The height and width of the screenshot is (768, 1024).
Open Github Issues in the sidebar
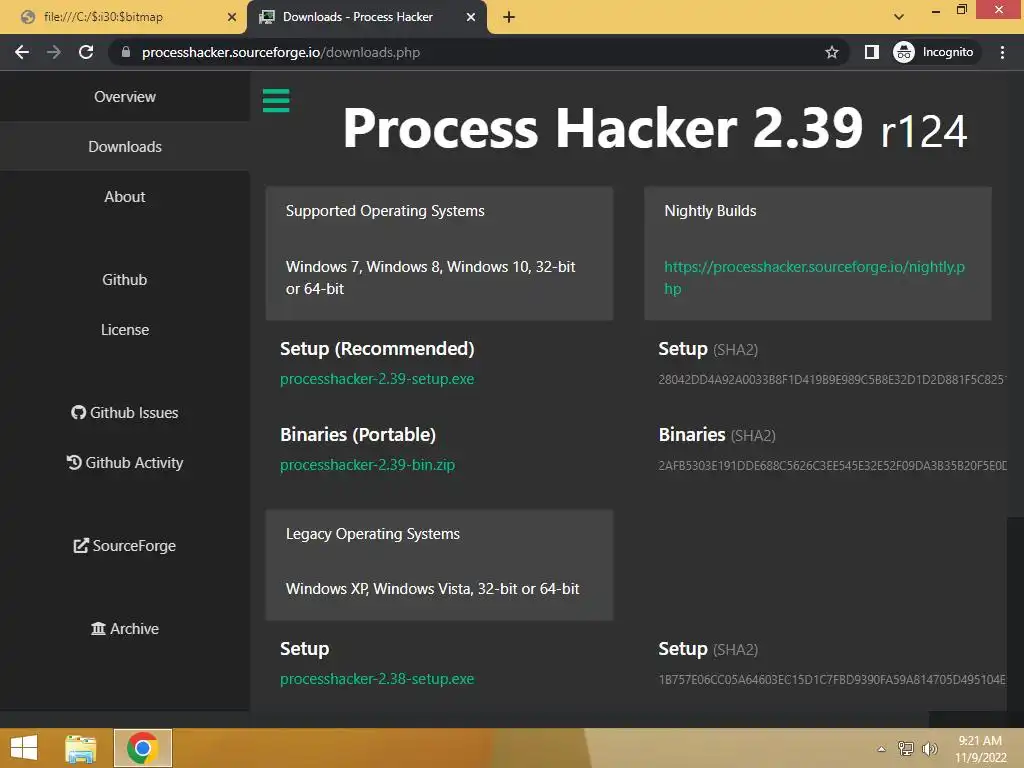click(x=125, y=413)
